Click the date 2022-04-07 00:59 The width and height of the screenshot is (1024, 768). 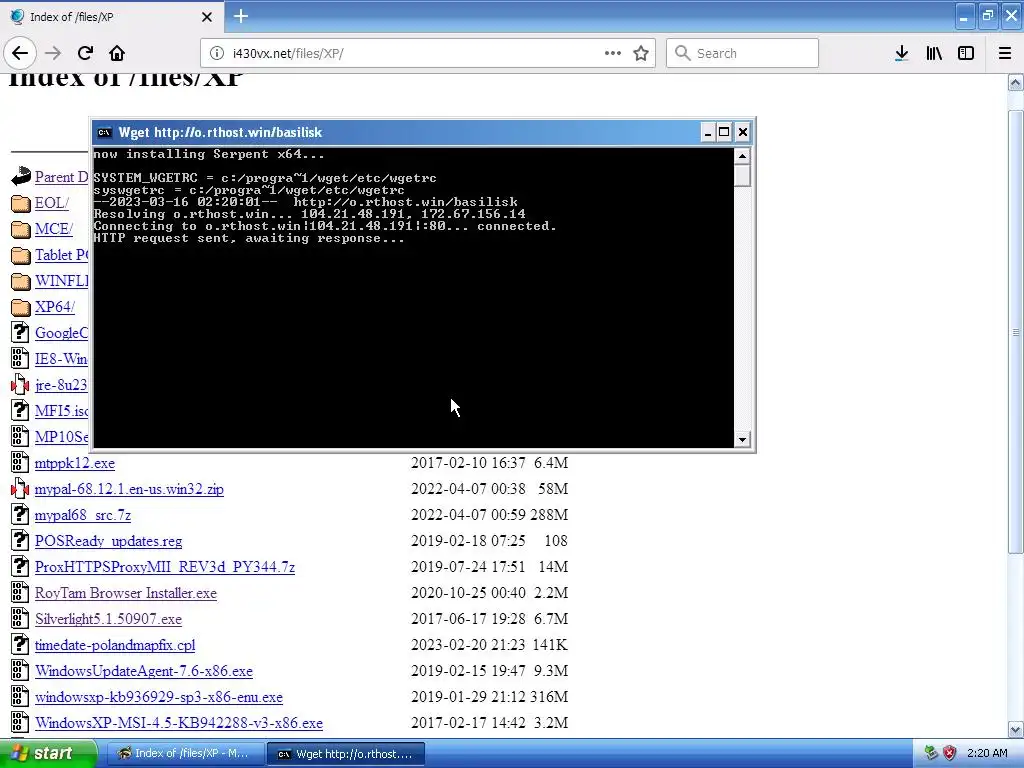pyautogui.click(x=468, y=515)
